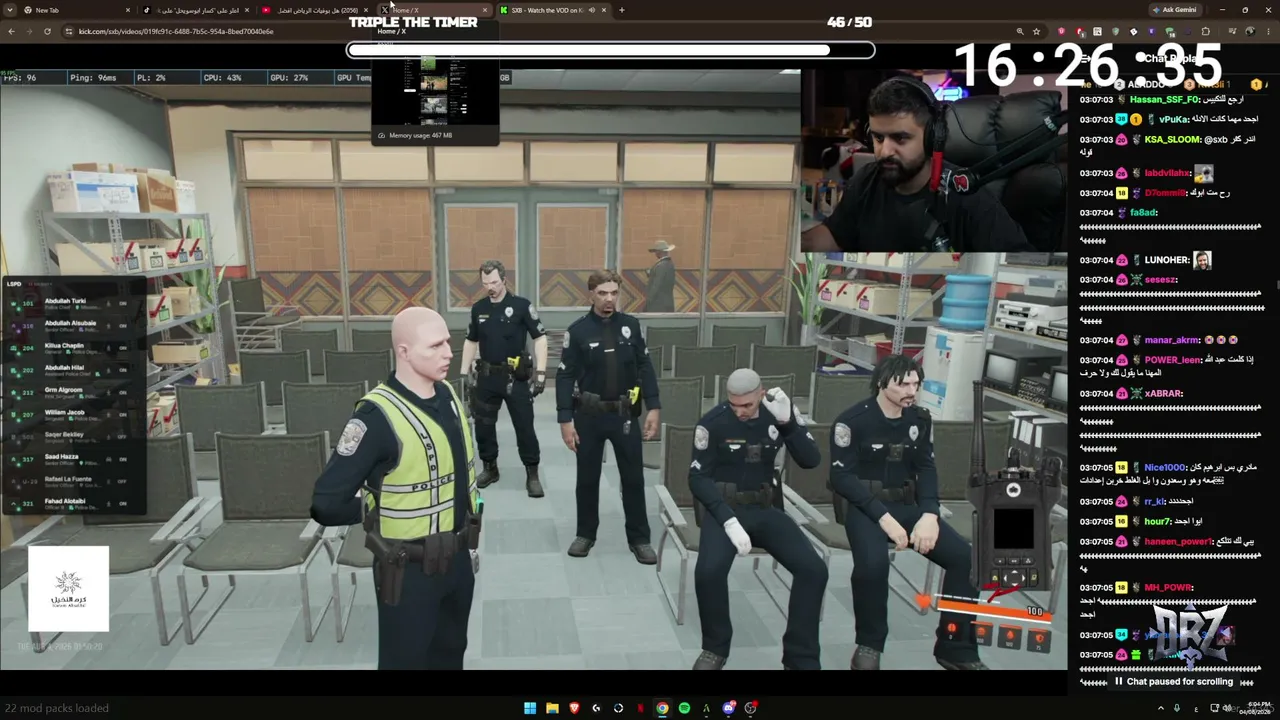Open LUNOHER's chat profile
1280x720 pixels.
[1167, 260]
